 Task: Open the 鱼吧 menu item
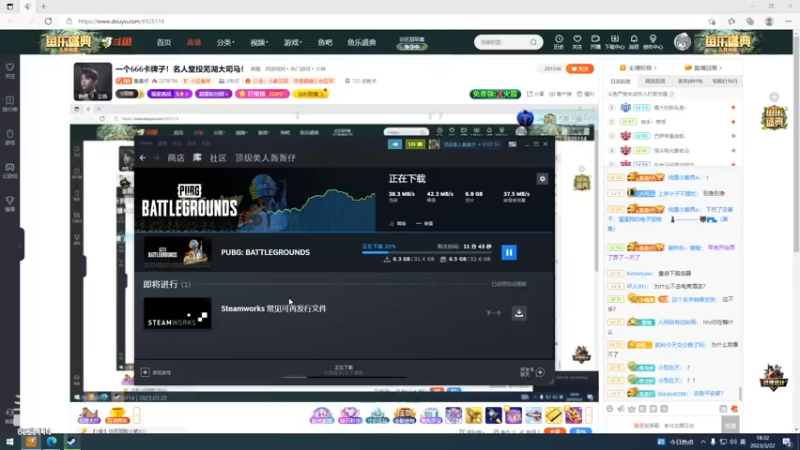click(325, 42)
